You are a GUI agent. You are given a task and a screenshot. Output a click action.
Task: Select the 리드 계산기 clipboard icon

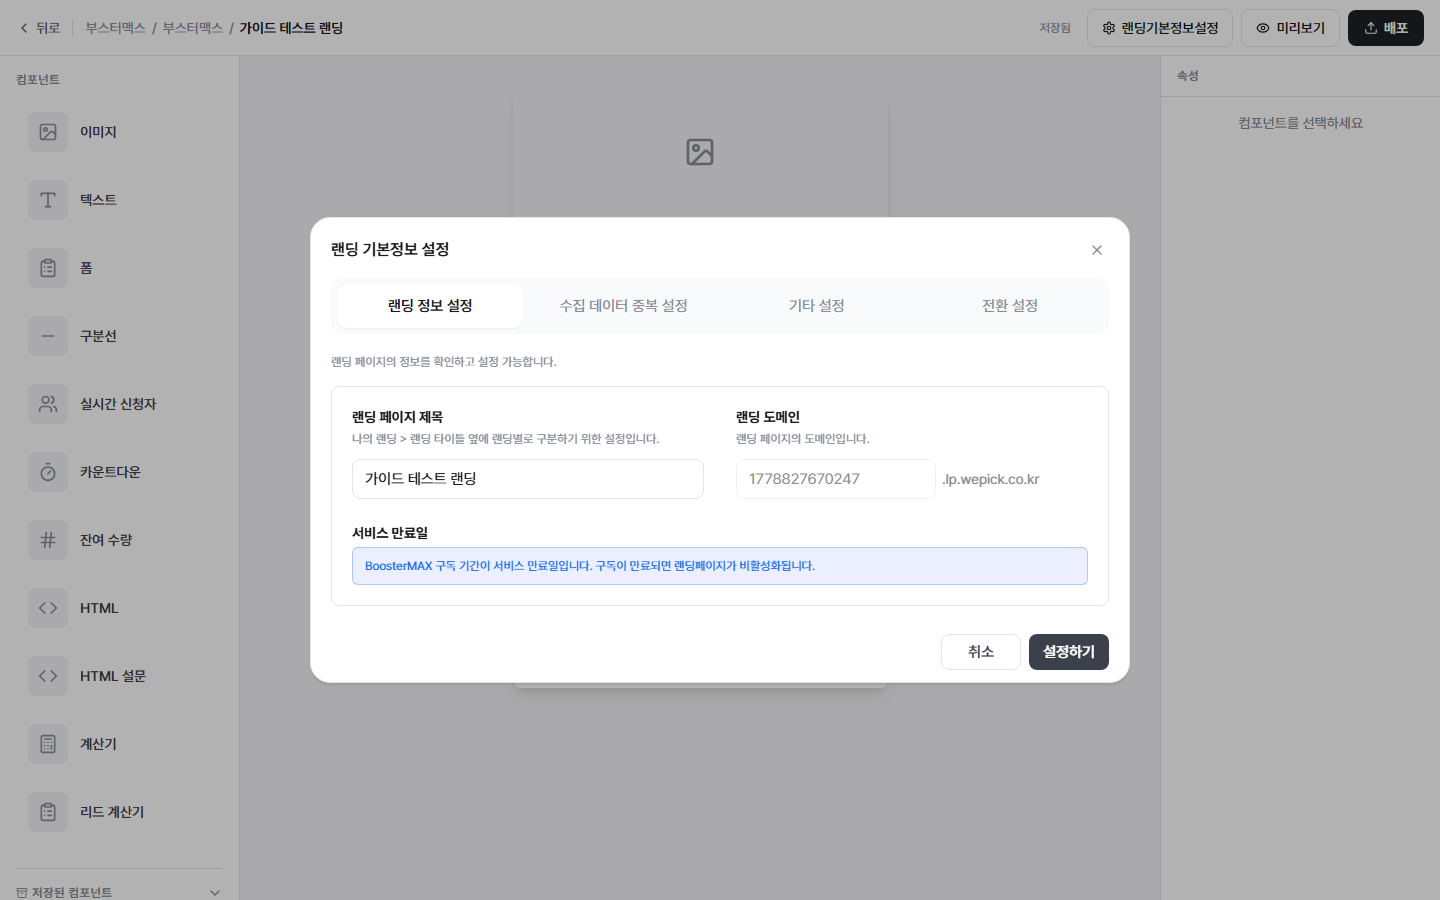(x=48, y=812)
